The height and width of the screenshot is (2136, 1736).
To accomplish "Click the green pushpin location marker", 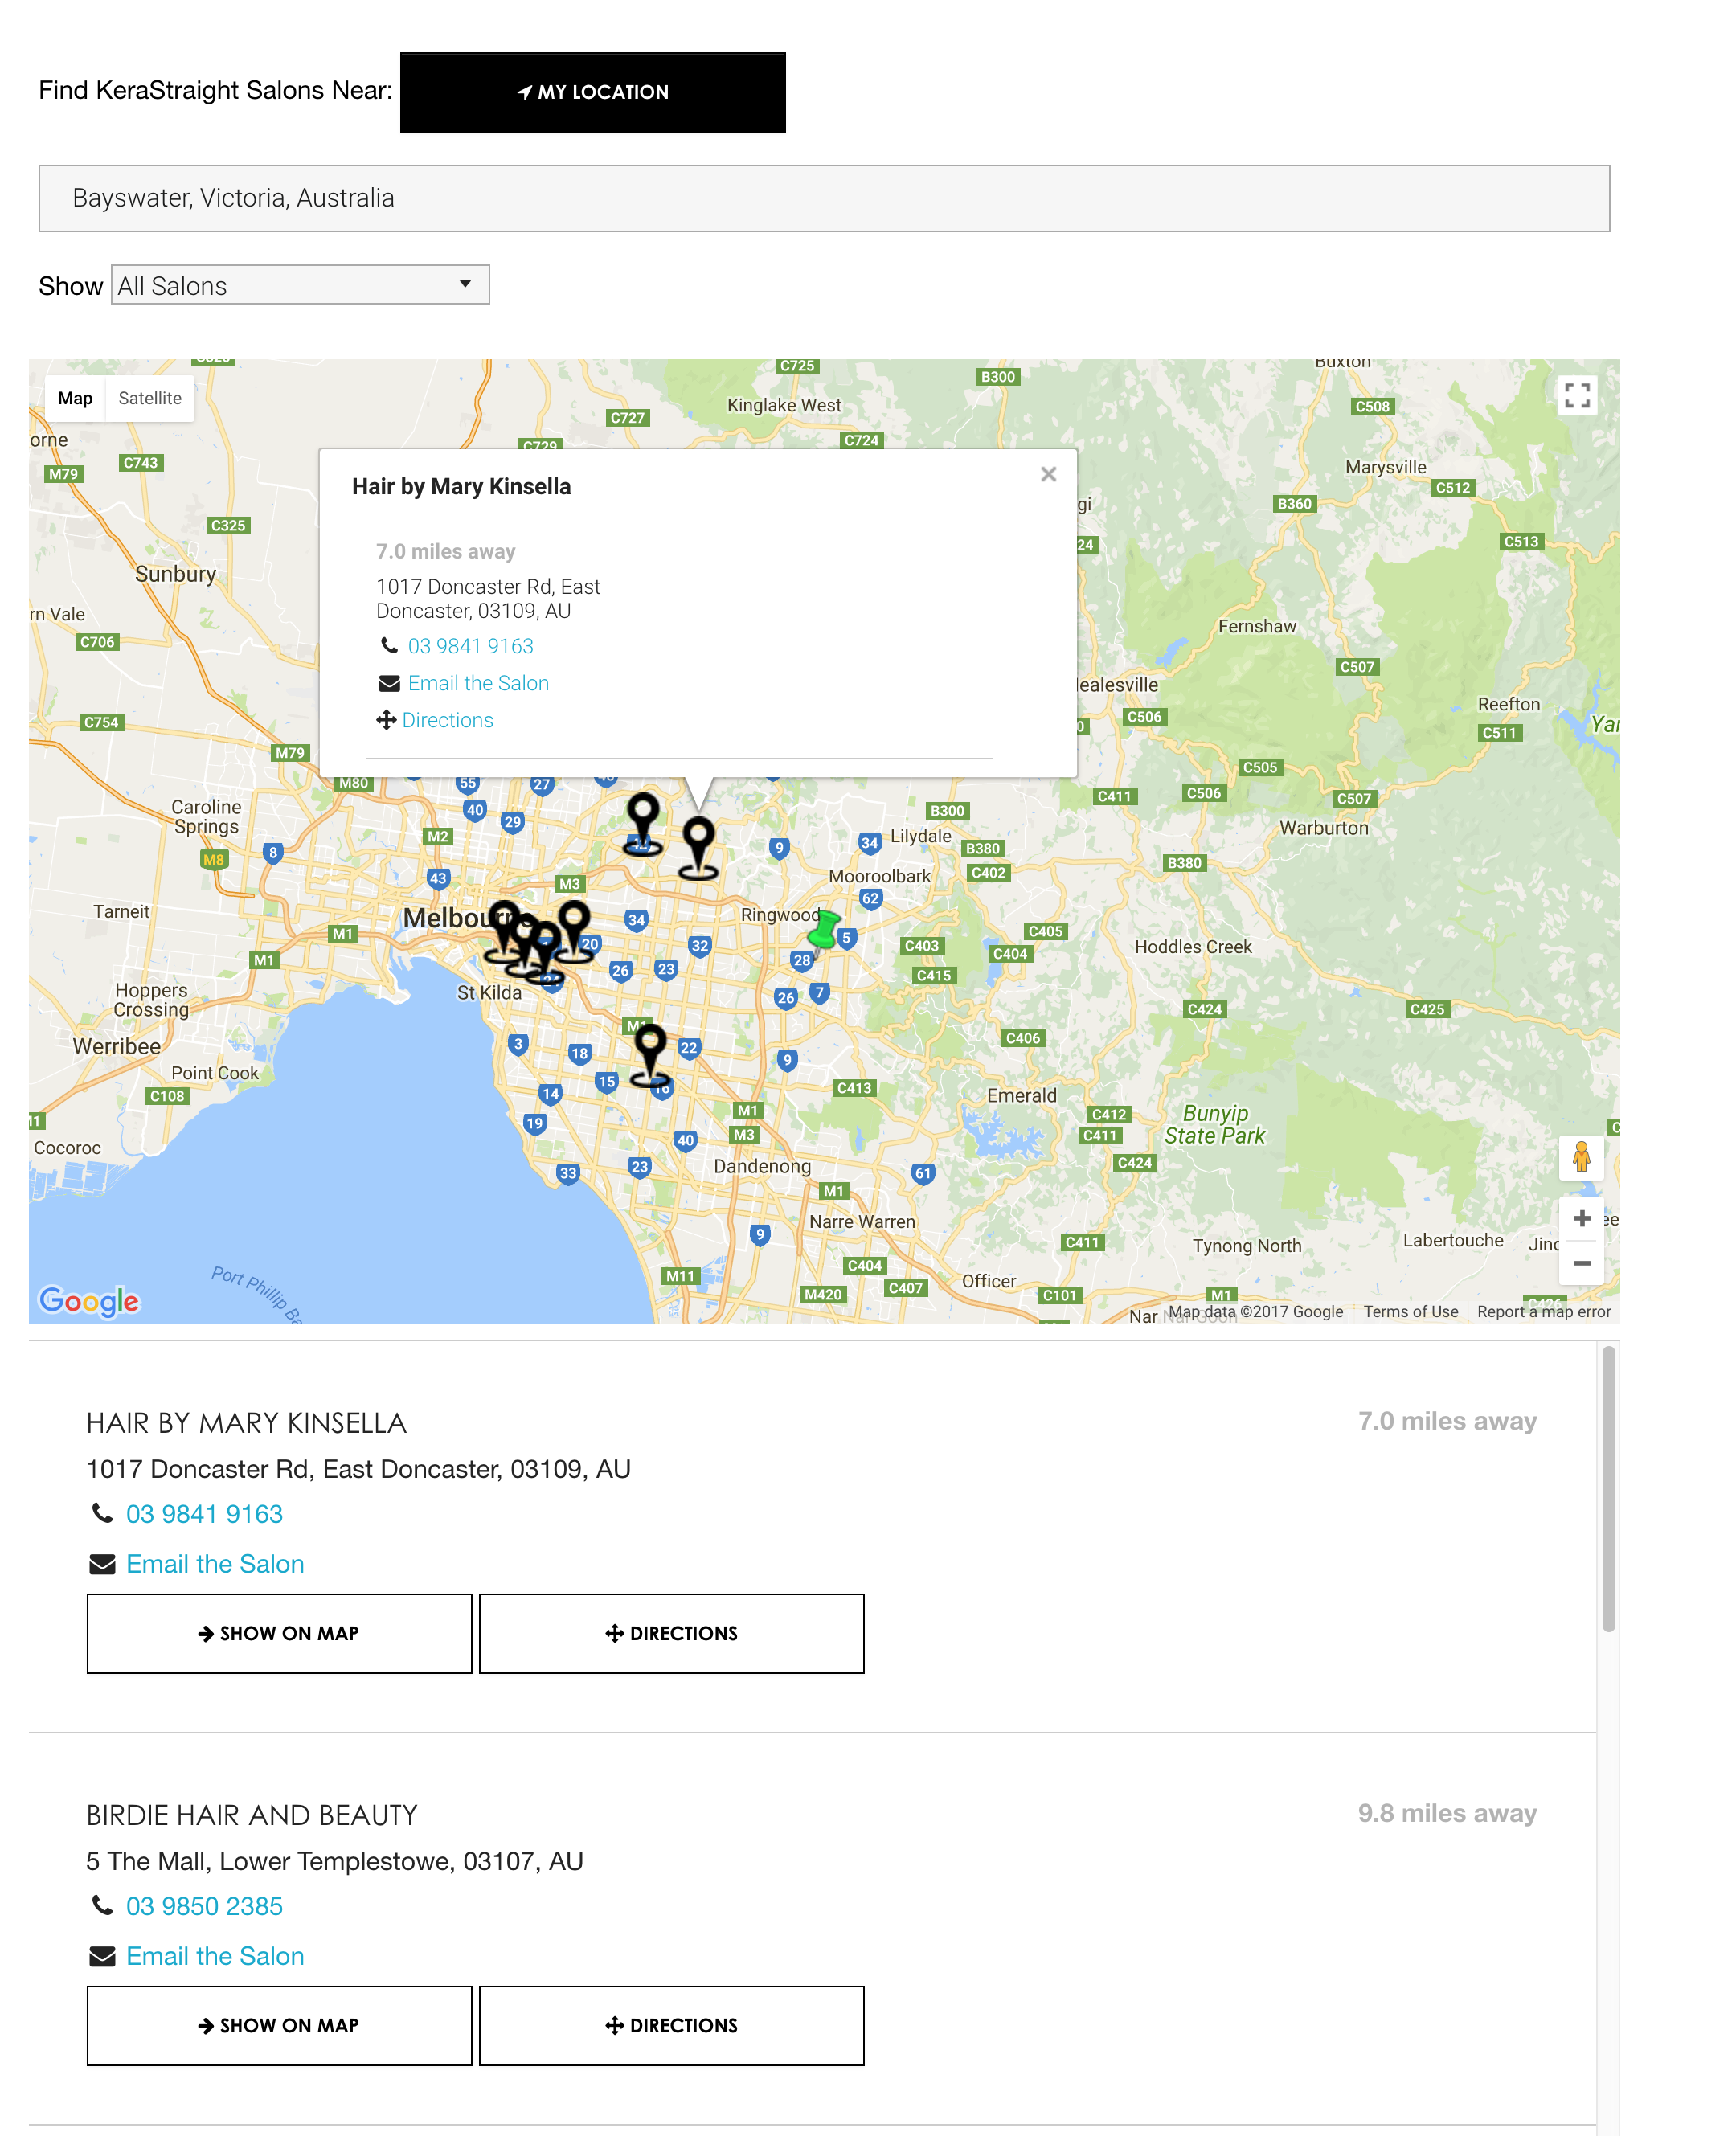I will (823, 931).
